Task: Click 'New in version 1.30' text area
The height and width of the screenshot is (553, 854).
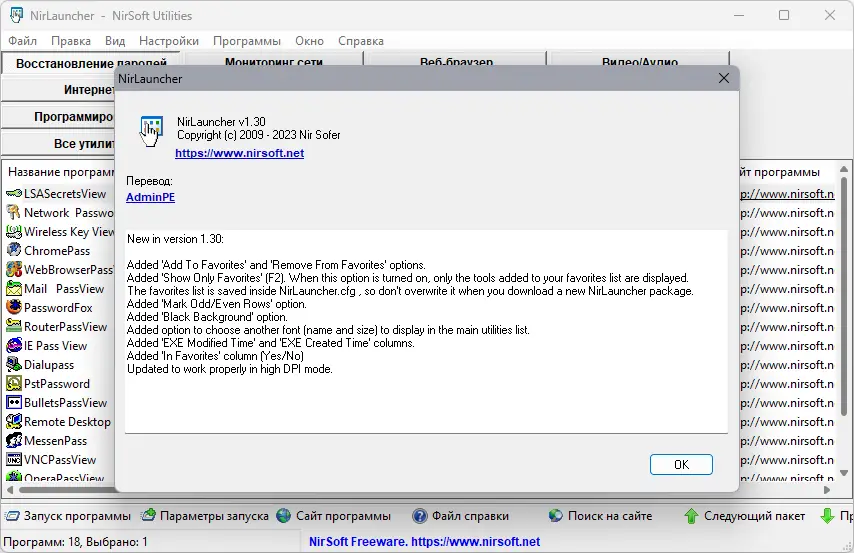Action: tap(426, 331)
